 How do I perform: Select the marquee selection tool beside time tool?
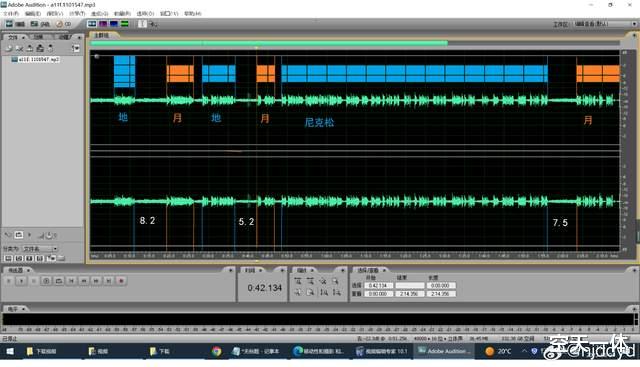click(x=153, y=24)
